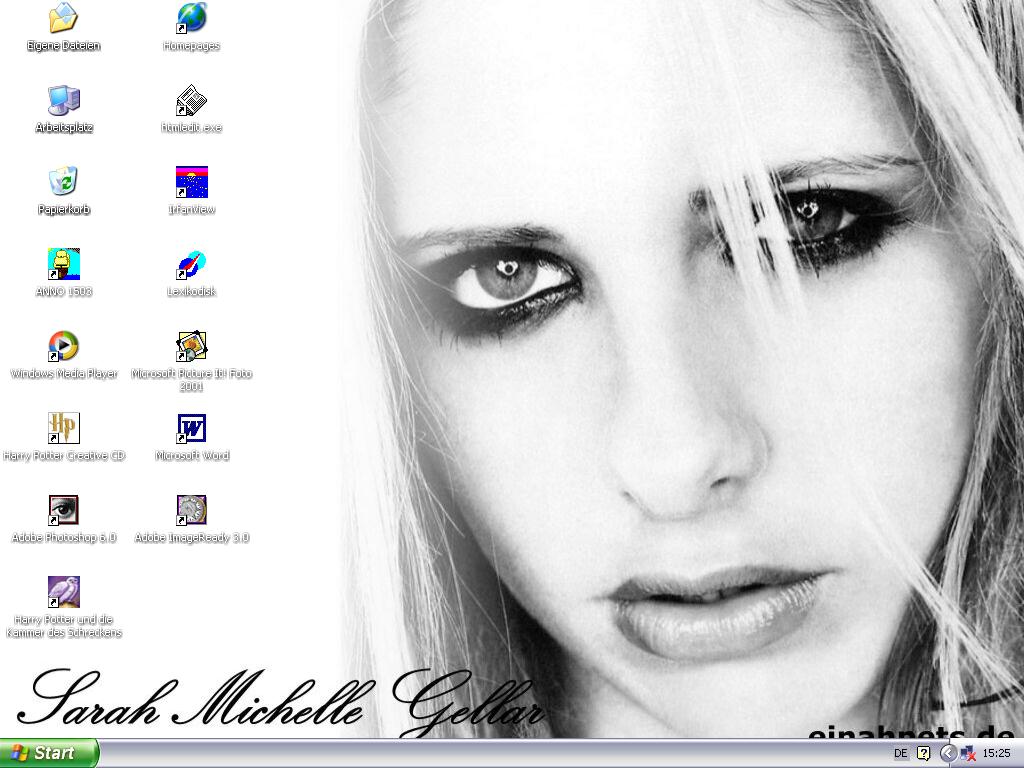Viewport: 1024px width, 768px height.
Task: Select Harry Potter Kammer des Schreckens icon
Action: pos(63,592)
